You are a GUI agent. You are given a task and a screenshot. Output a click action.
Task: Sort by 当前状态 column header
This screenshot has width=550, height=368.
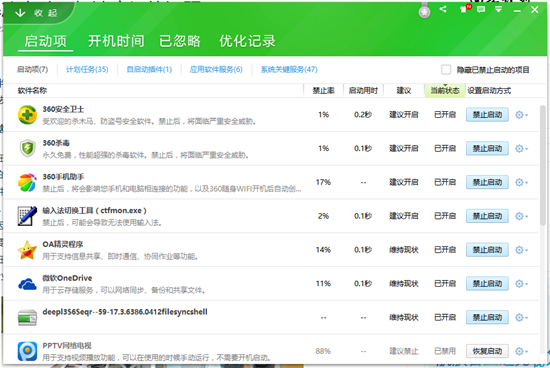pyautogui.click(x=445, y=91)
